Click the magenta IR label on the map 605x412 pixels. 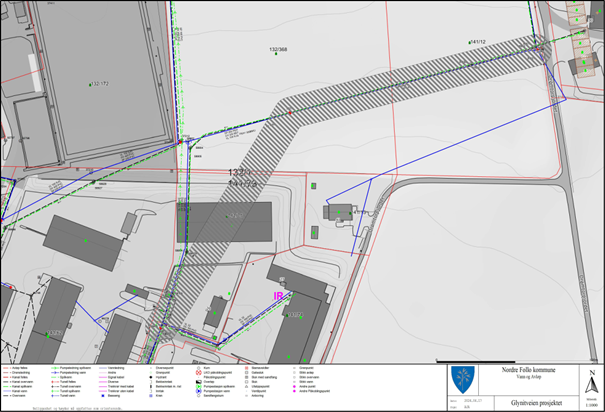[x=279, y=296]
